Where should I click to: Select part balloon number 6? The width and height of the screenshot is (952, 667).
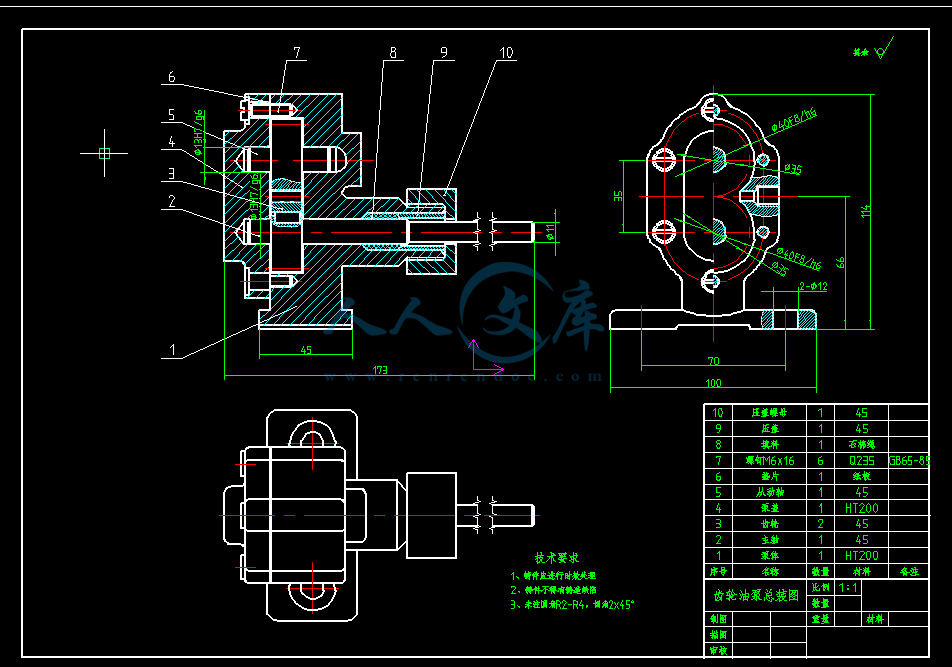click(172, 77)
